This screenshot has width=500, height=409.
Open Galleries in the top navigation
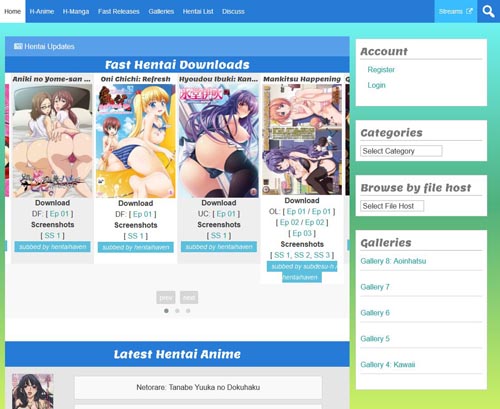pyautogui.click(x=161, y=11)
